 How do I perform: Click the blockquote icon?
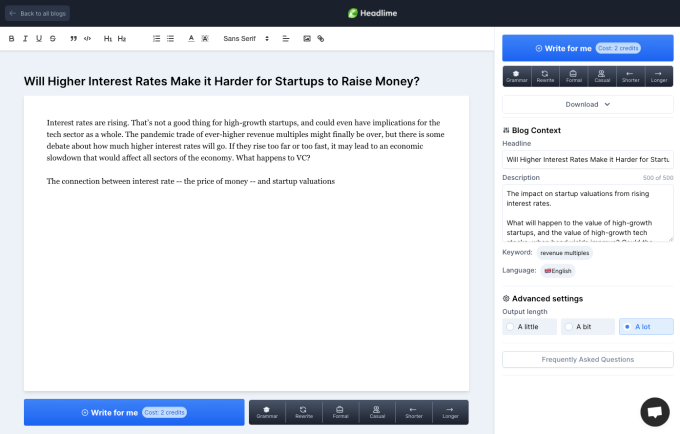click(x=74, y=38)
